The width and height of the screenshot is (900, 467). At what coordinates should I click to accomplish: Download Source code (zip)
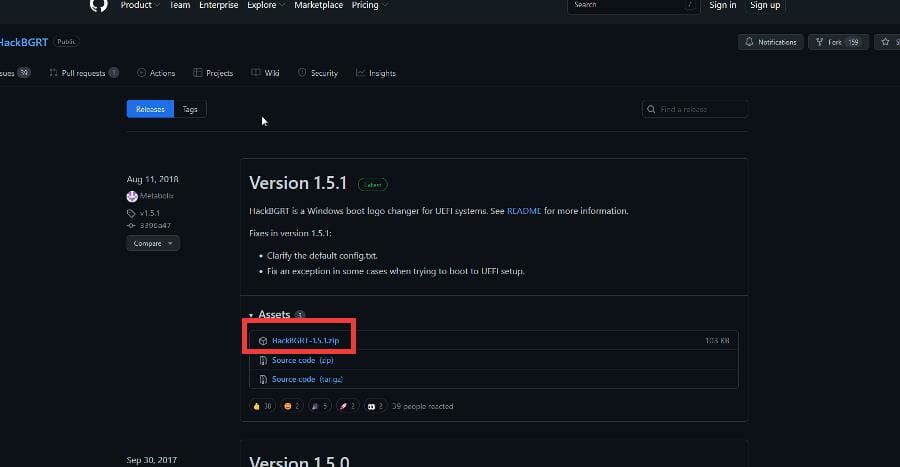pos(302,360)
